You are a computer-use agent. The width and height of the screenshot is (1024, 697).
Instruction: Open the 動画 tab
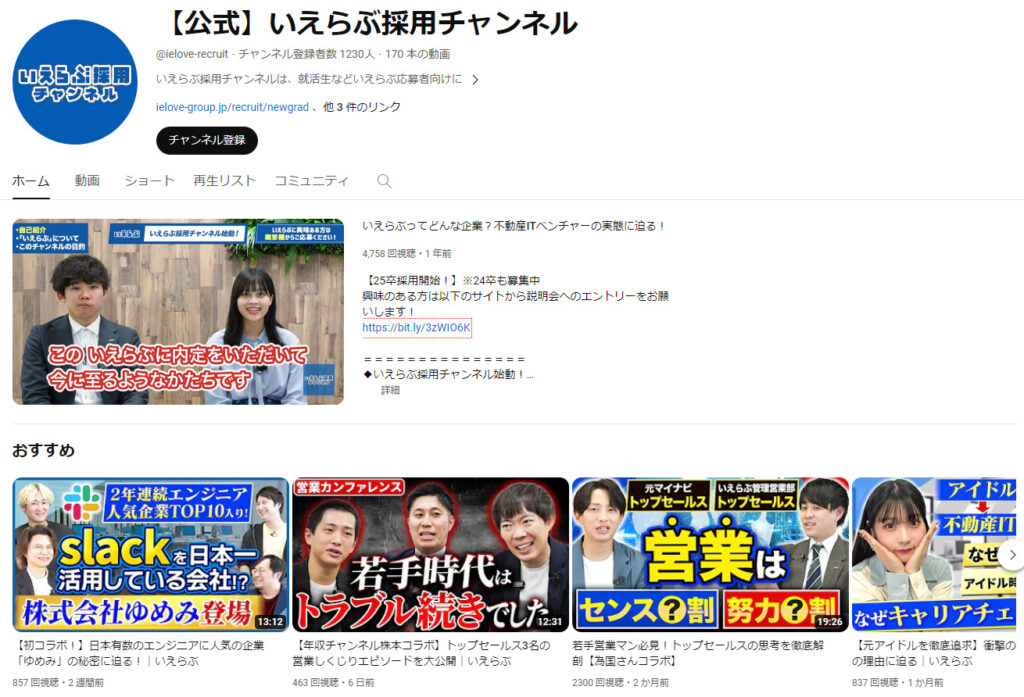tap(87, 181)
